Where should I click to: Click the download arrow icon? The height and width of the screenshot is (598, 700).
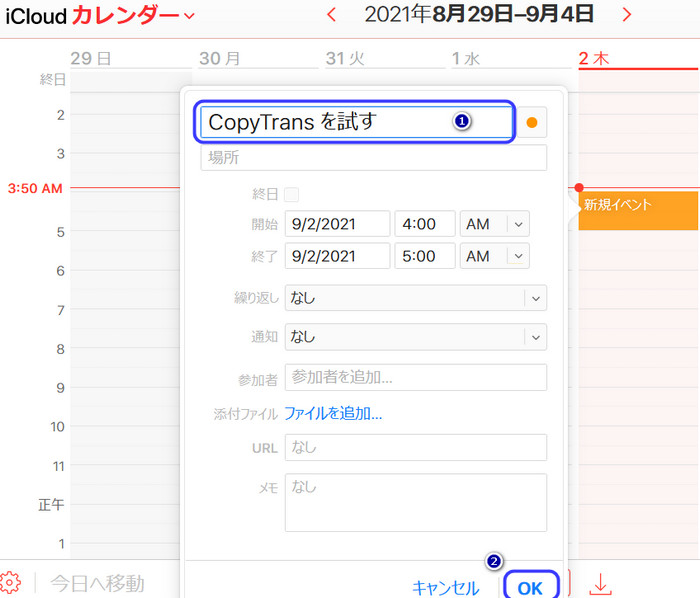point(600,584)
